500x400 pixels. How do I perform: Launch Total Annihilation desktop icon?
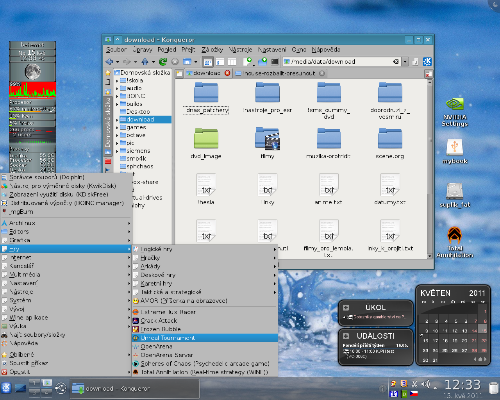coord(455,242)
